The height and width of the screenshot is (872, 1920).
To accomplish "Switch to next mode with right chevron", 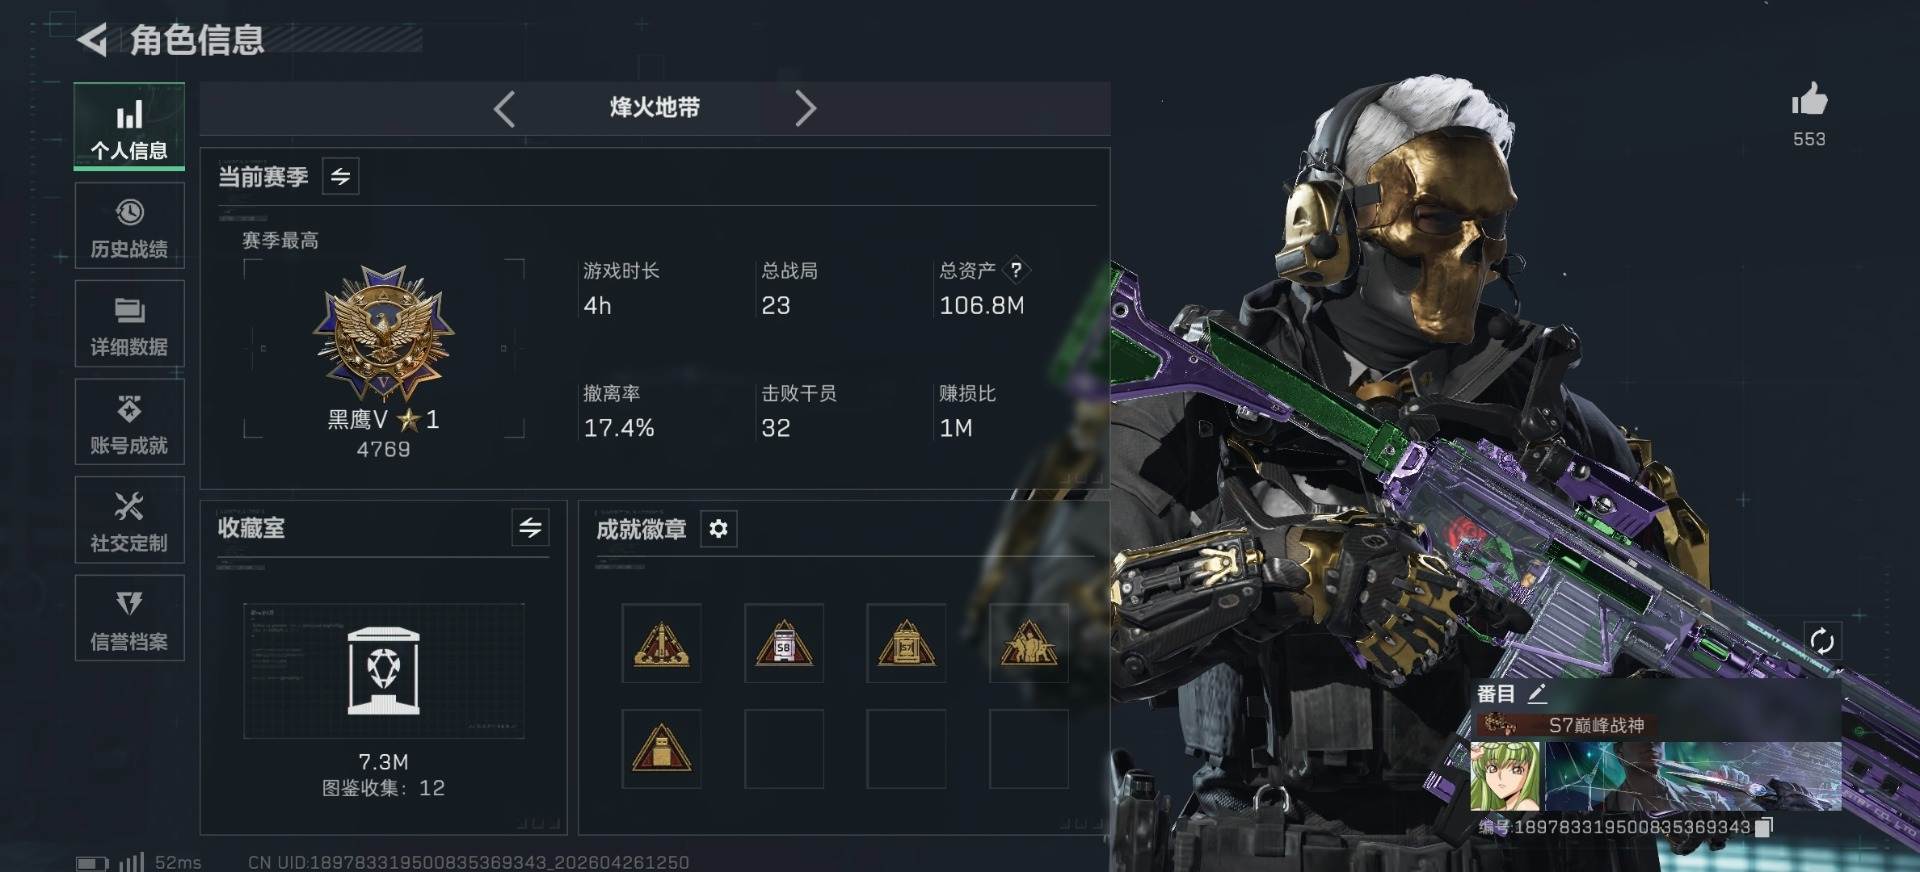I will 805,108.
